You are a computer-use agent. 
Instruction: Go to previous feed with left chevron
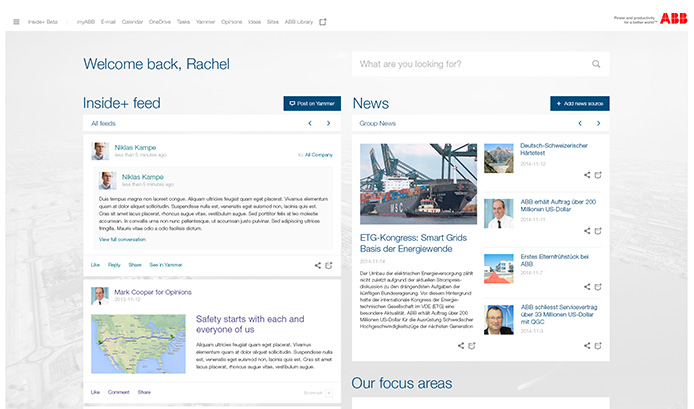click(310, 123)
